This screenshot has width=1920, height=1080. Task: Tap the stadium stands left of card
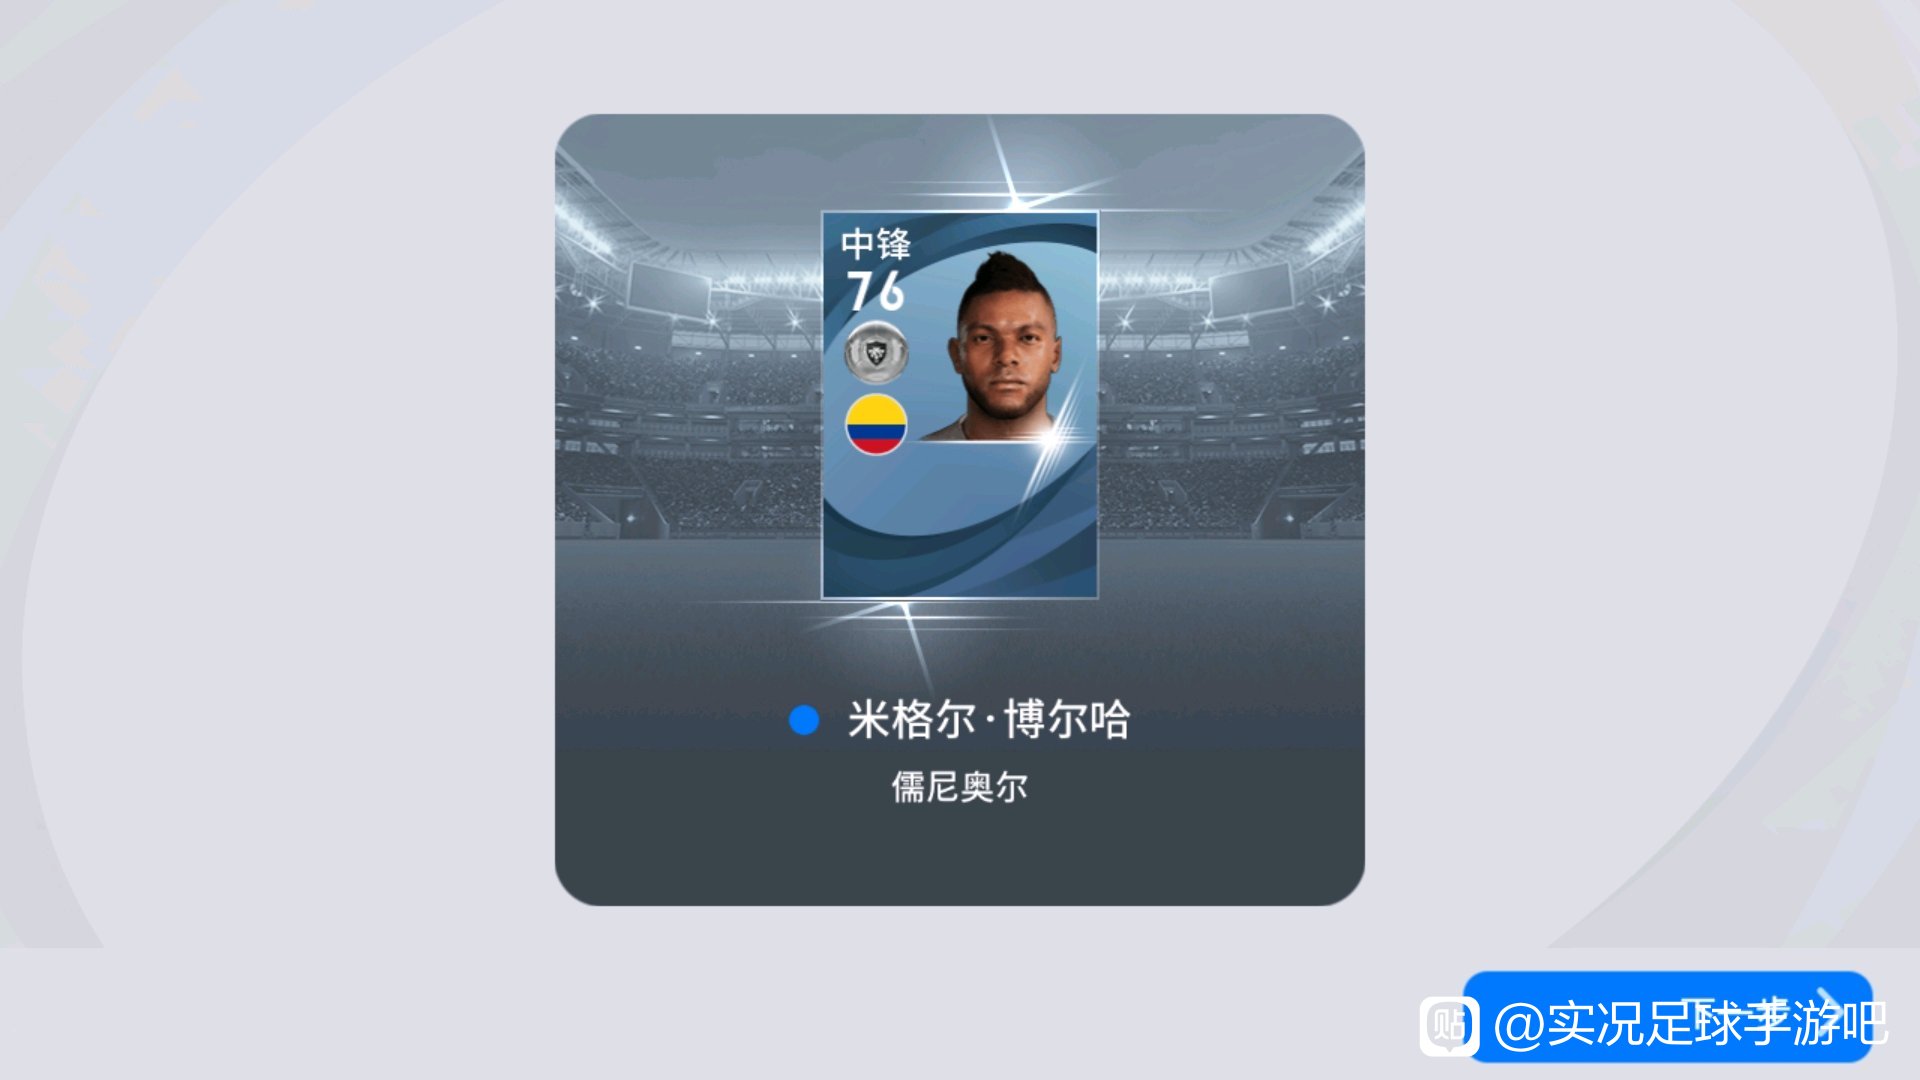(688, 400)
